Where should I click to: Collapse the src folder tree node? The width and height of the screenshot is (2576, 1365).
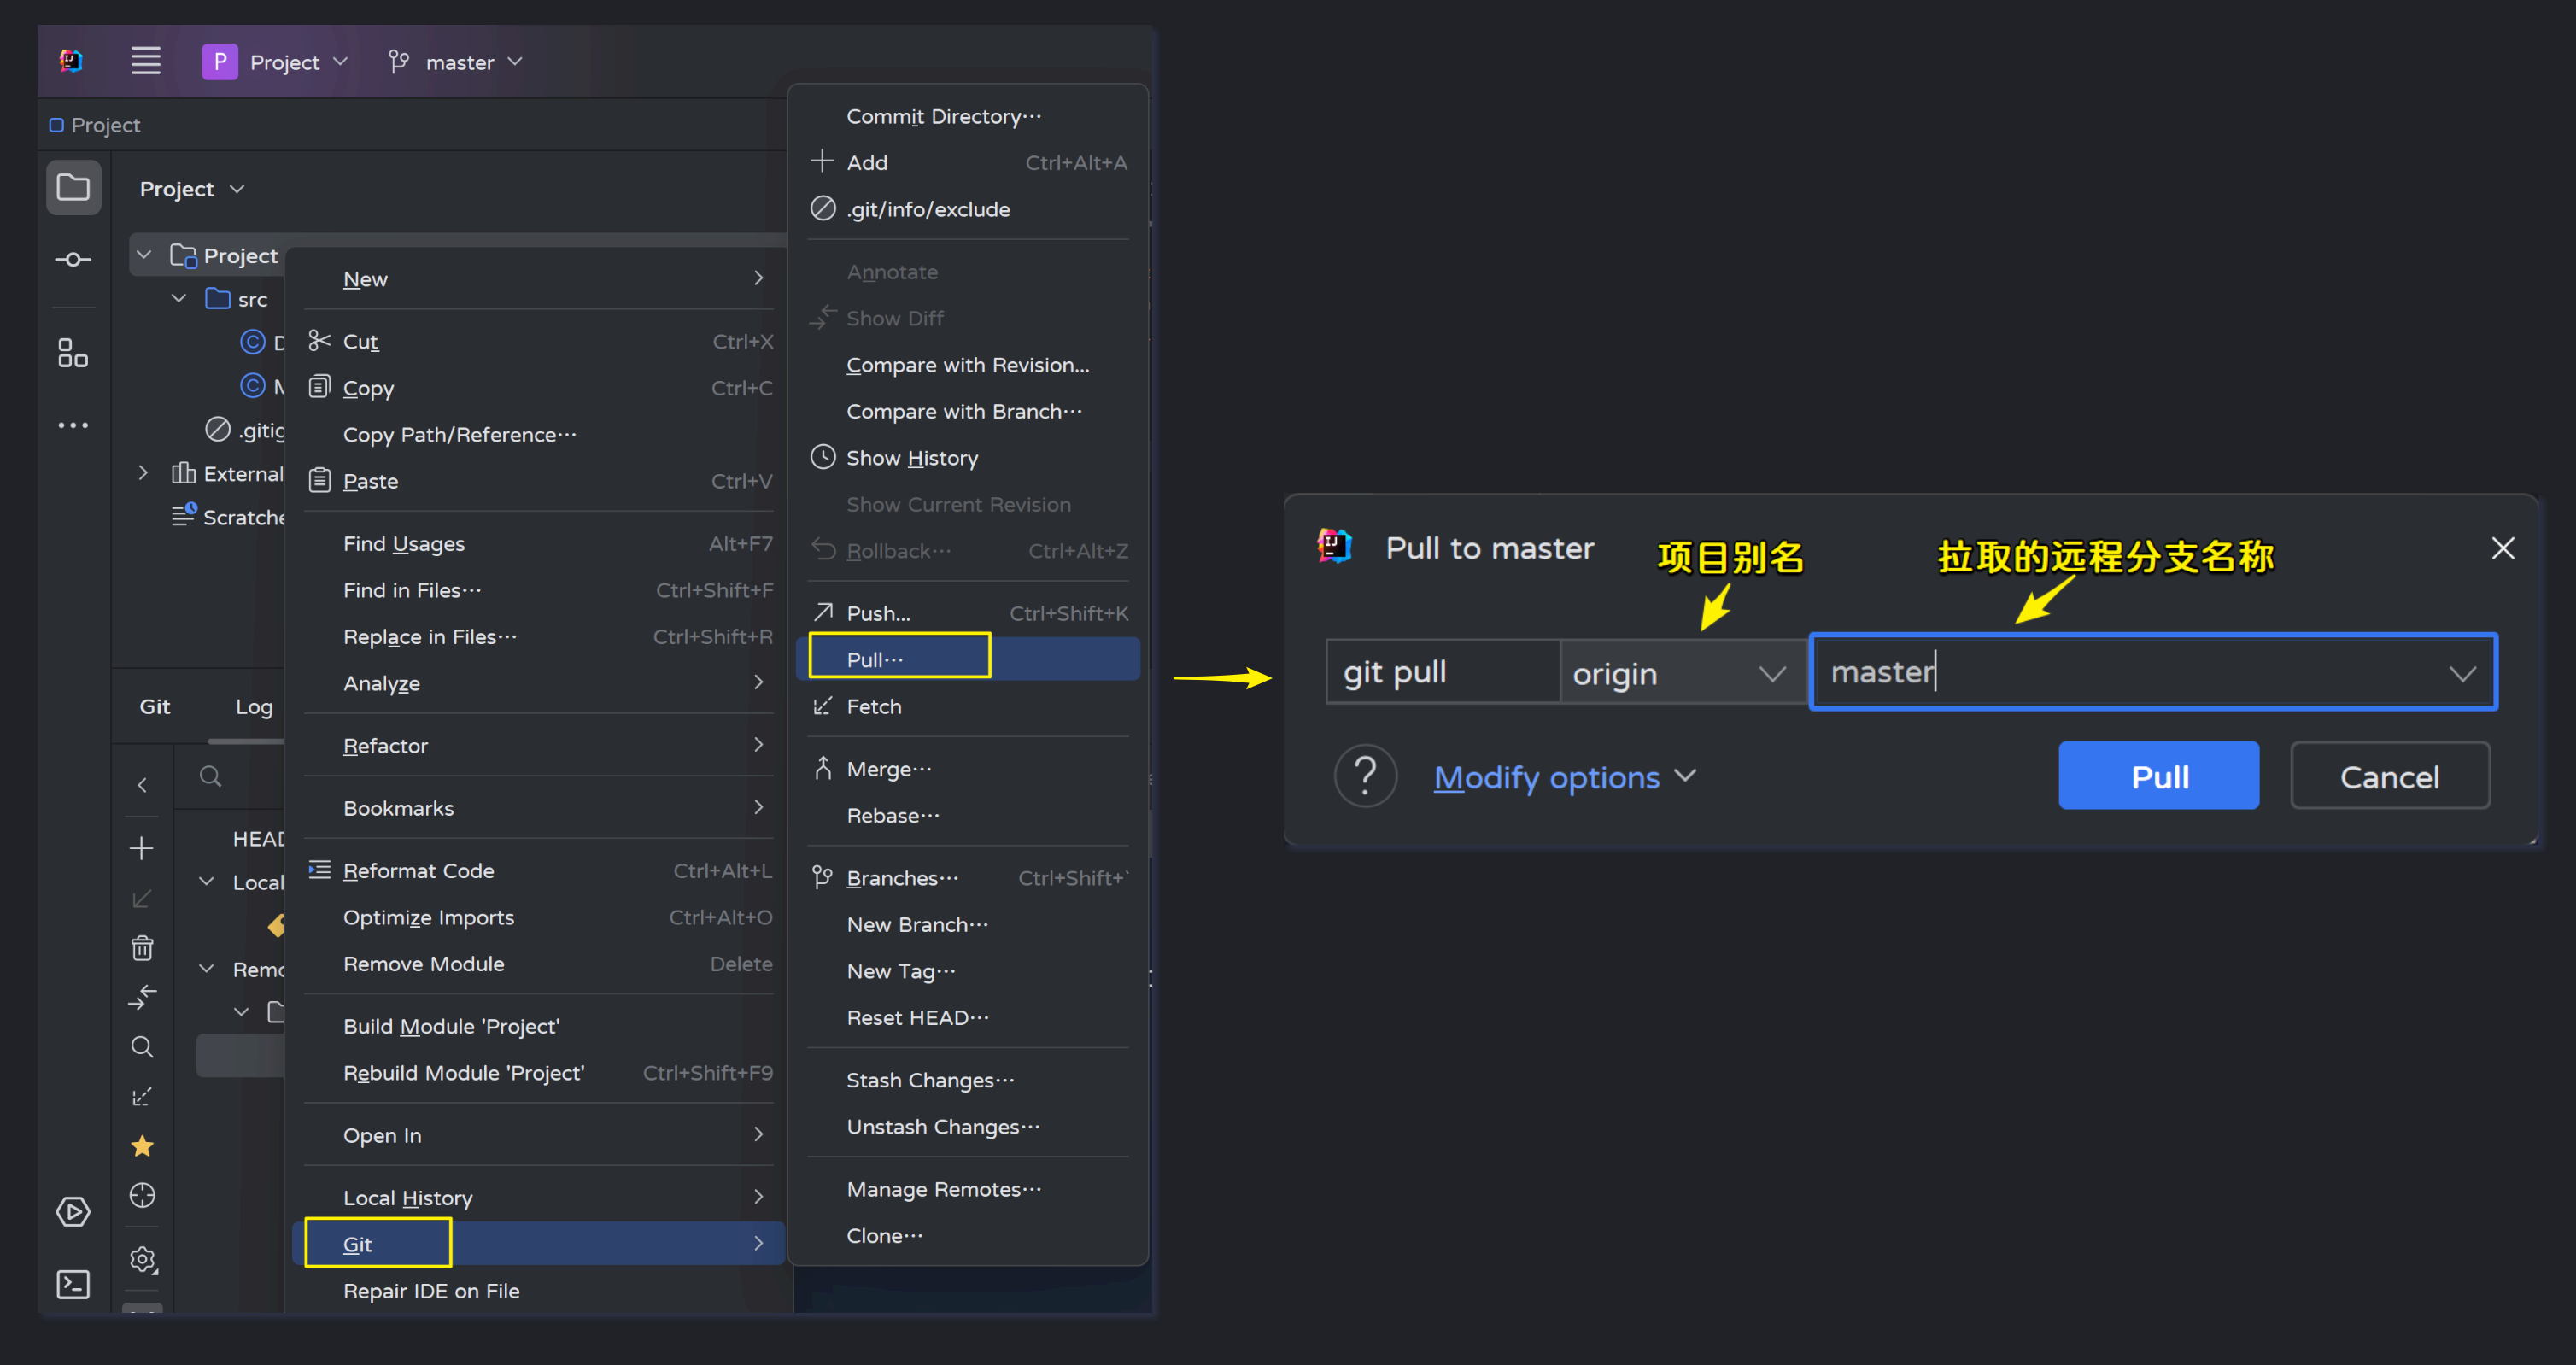(179, 299)
